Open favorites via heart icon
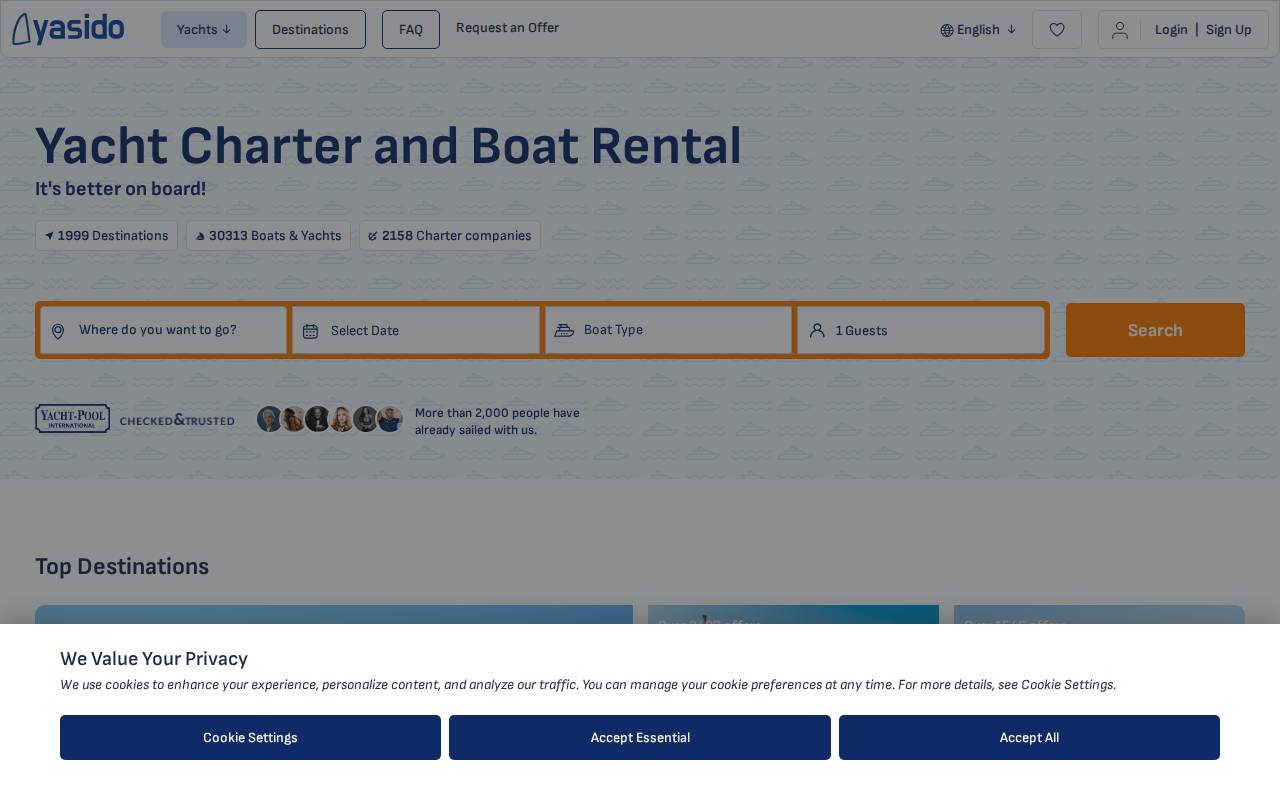 (x=1057, y=30)
